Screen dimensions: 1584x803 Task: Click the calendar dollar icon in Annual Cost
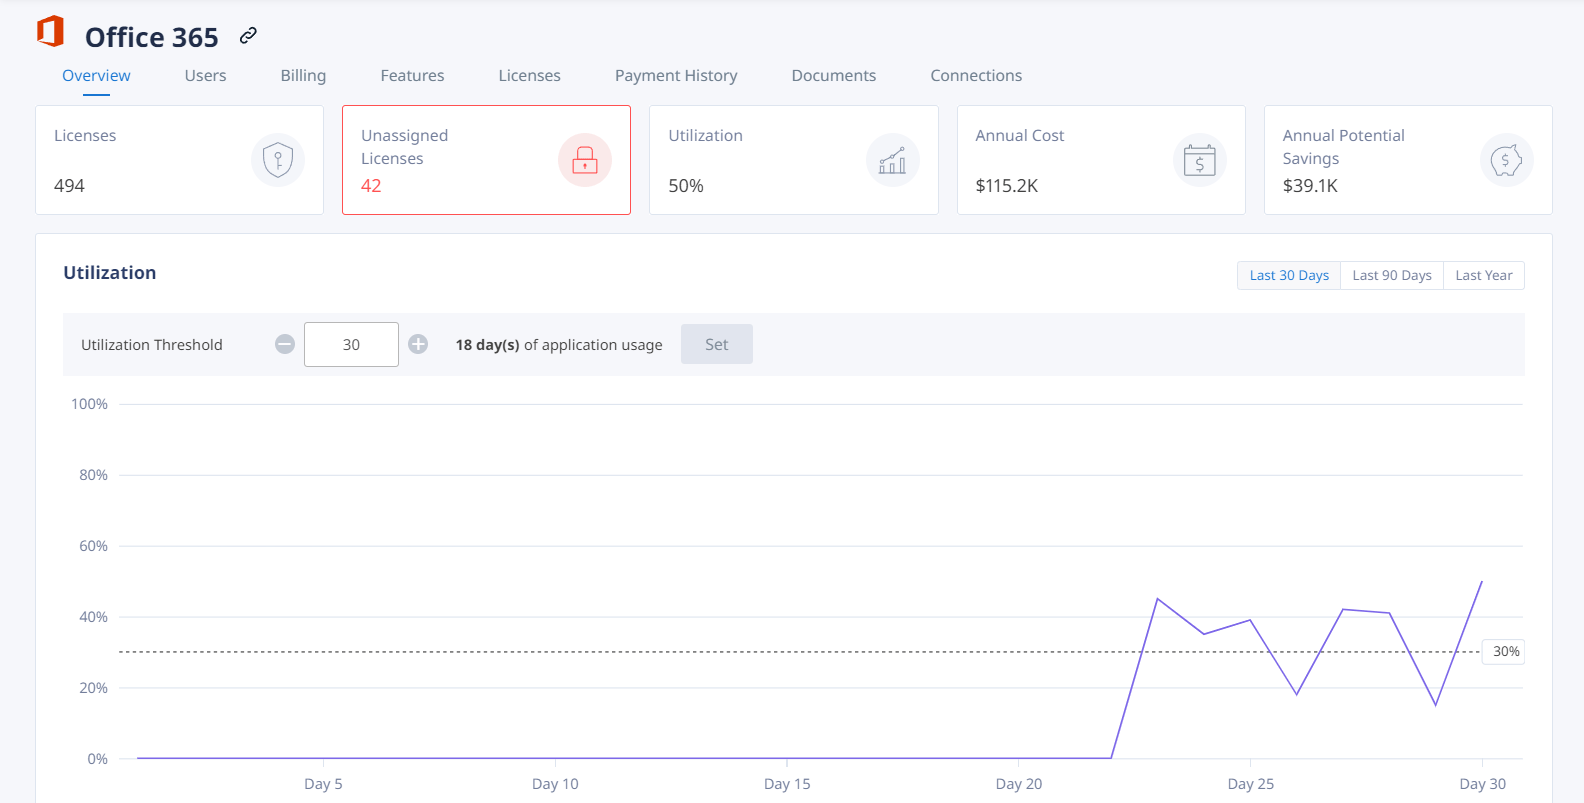1200,160
